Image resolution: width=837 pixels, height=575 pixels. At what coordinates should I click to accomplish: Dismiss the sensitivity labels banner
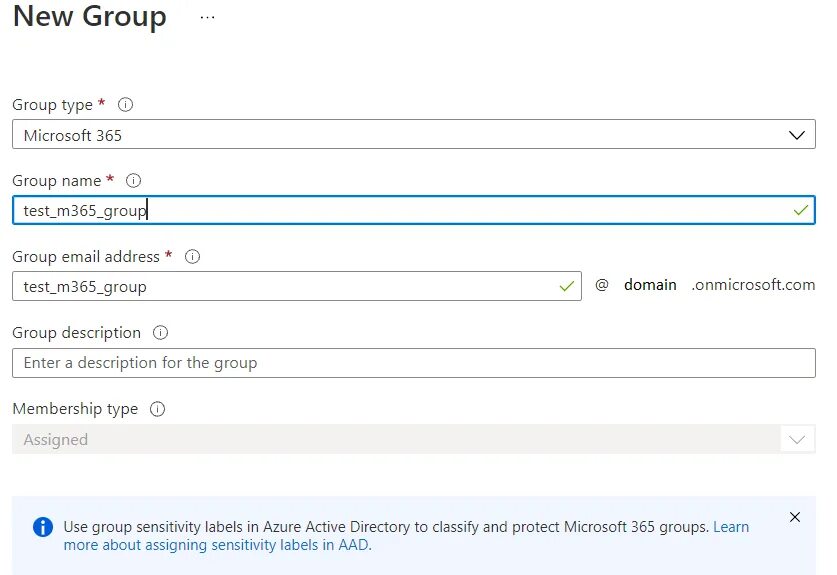click(x=795, y=517)
